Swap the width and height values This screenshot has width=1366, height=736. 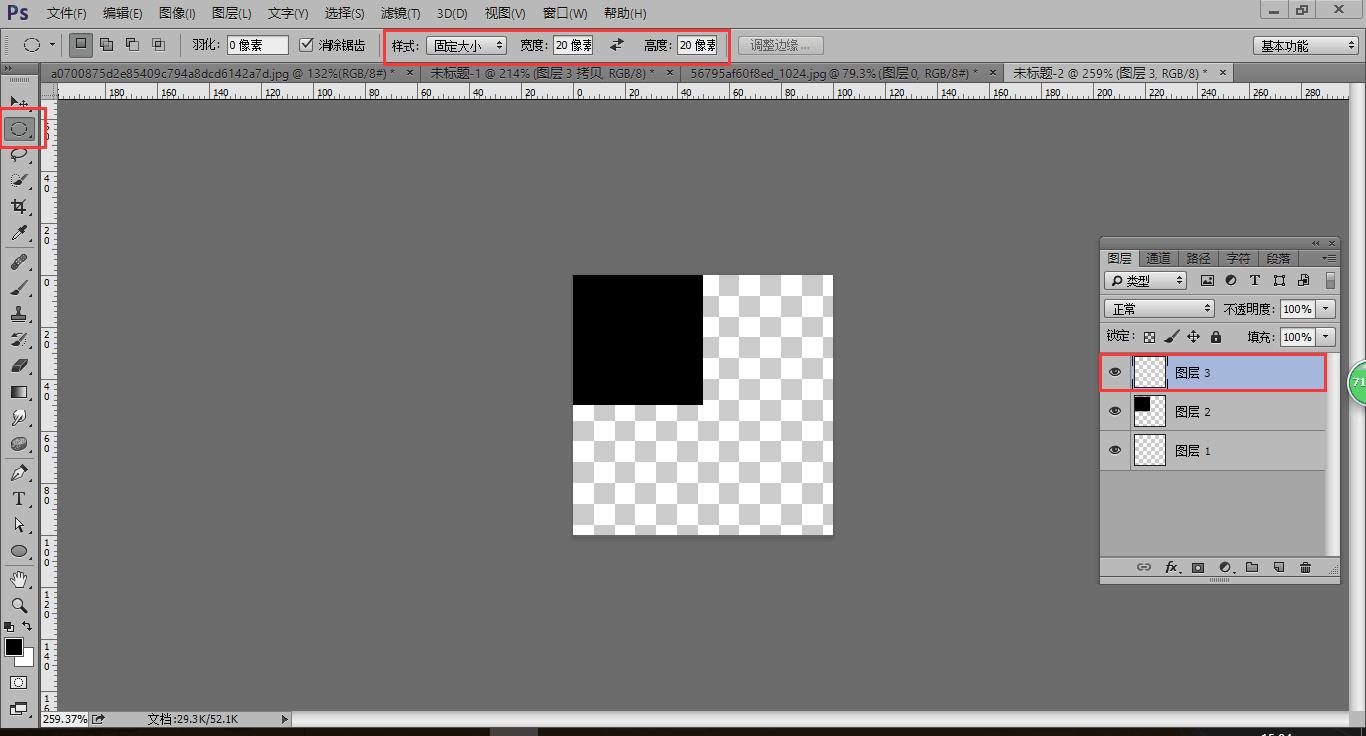tap(617, 45)
